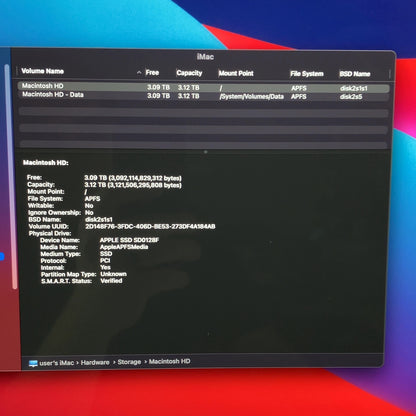The width and height of the screenshot is (416, 416).
Task: Go to Storage in the path bar
Action: pos(129,362)
